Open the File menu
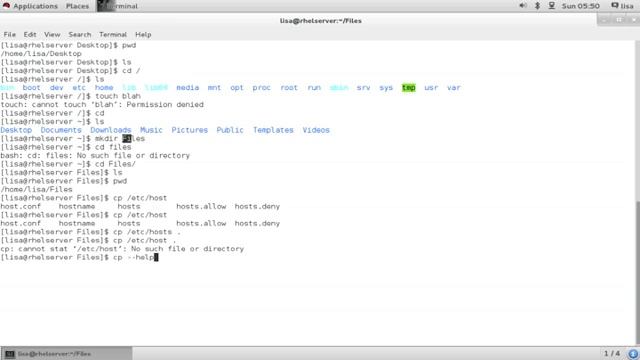Image resolution: width=640 pixels, height=360 pixels. tap(9, 35)
